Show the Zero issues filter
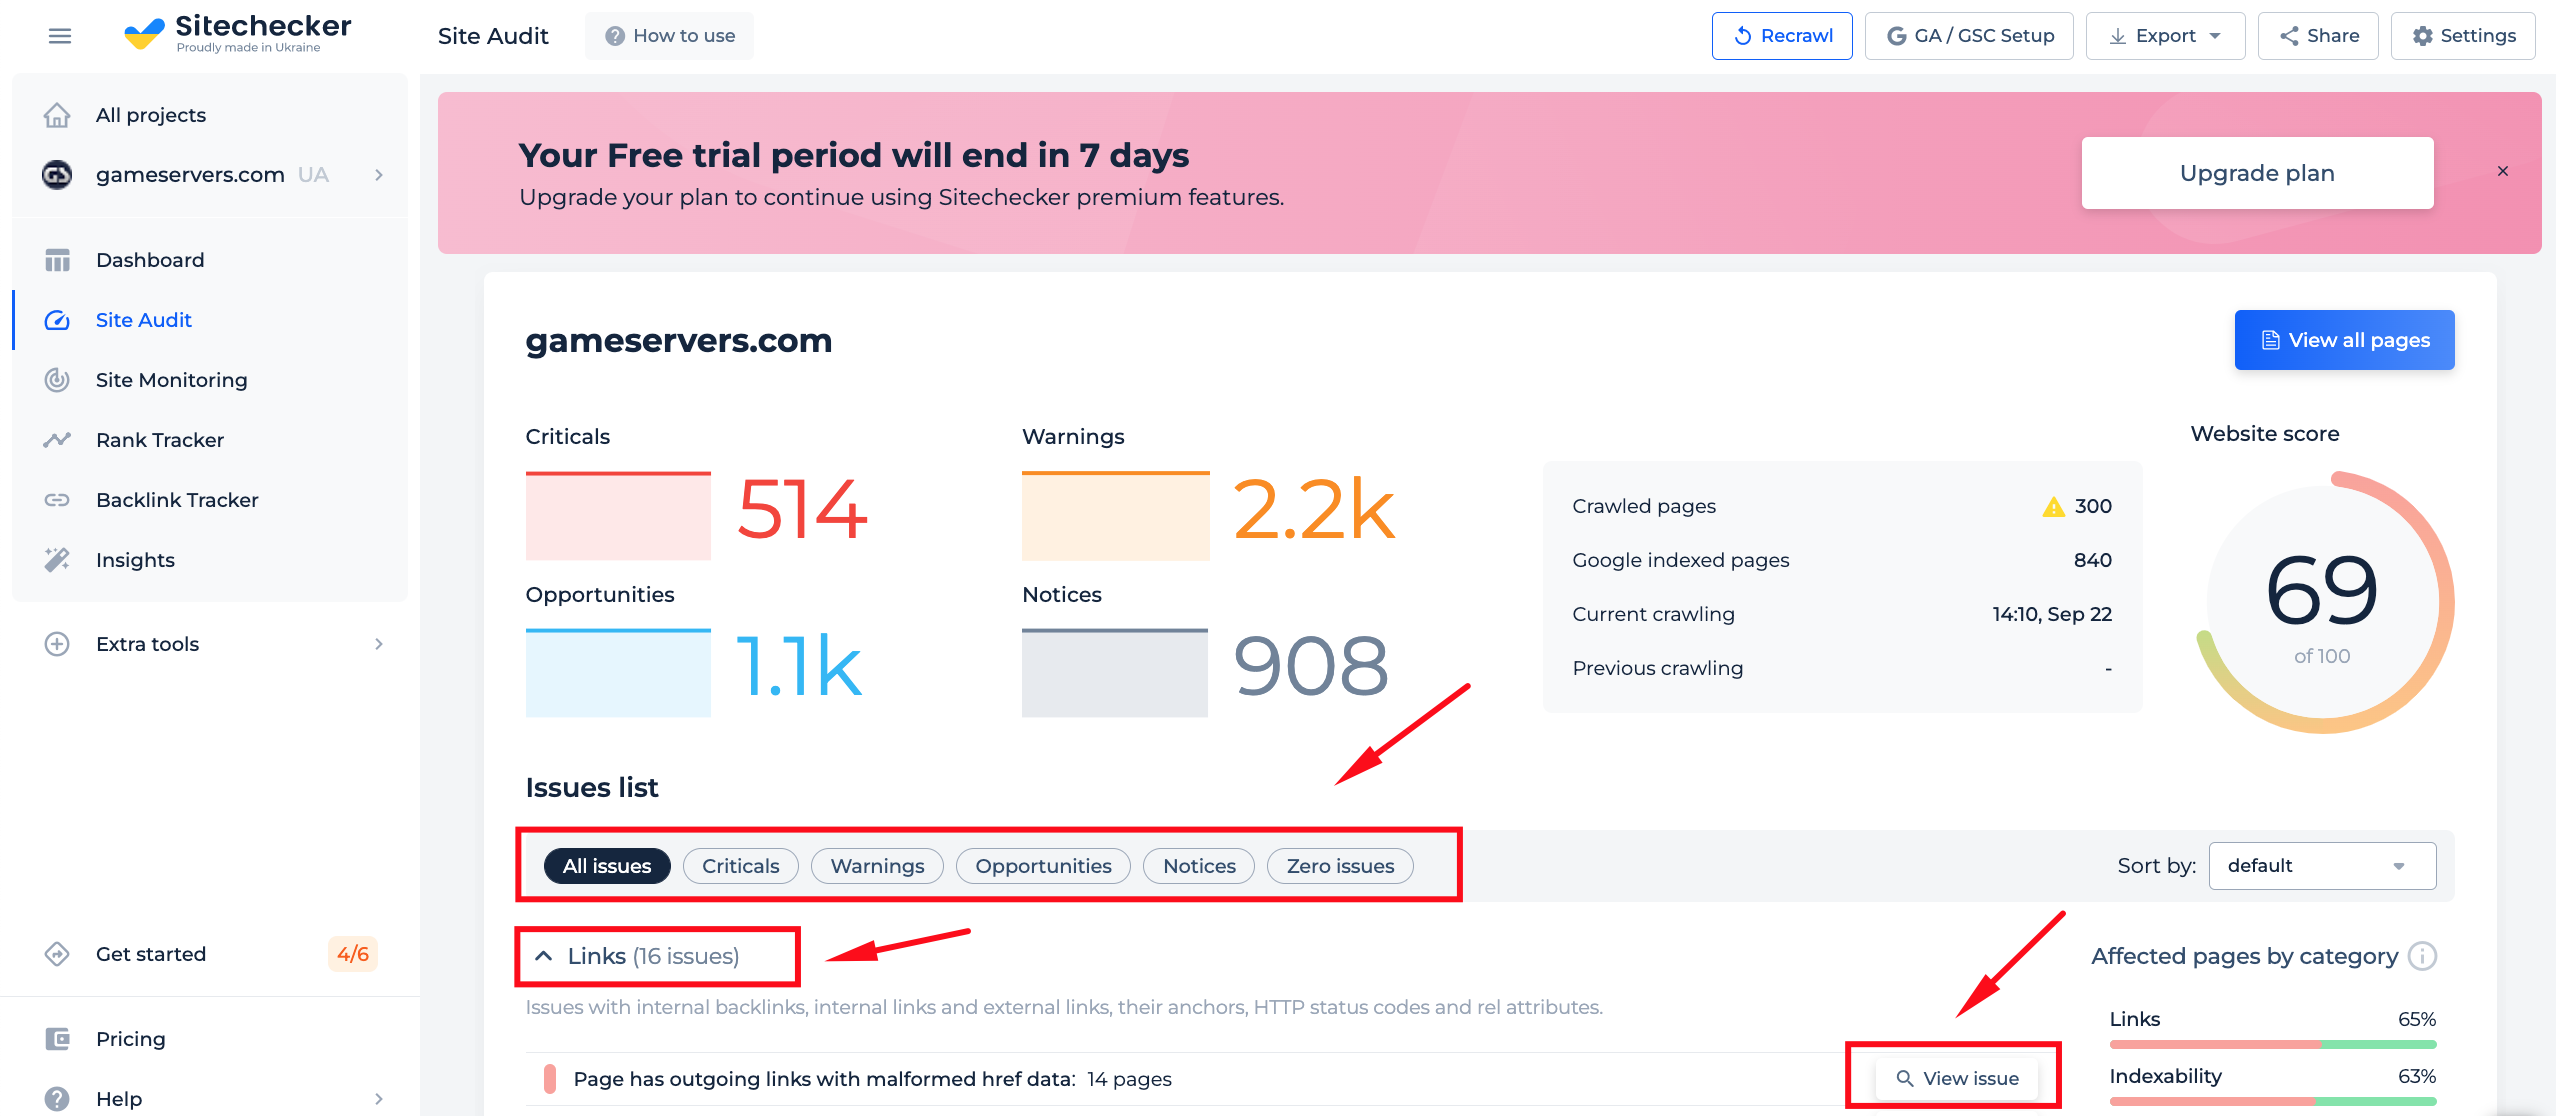This screenshot has height=1116, width=2556. pyautogui.click(x=1340, y=866)
